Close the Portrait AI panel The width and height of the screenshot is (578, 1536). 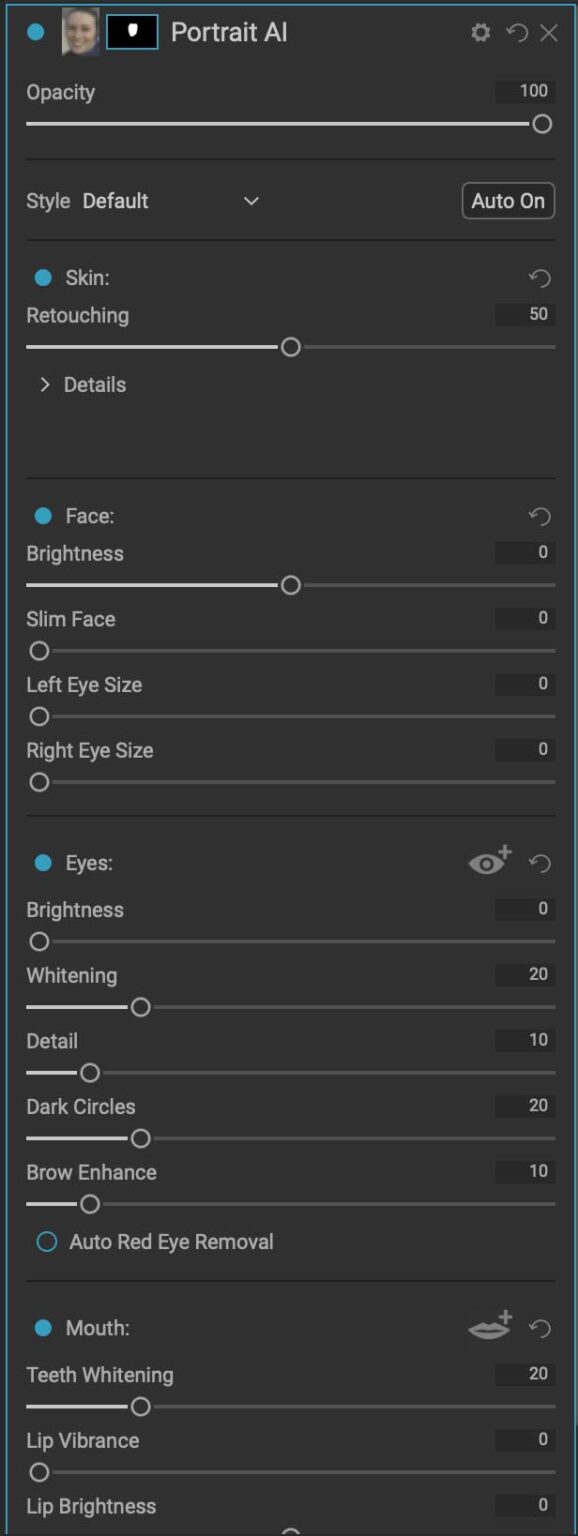click(549, 33)
